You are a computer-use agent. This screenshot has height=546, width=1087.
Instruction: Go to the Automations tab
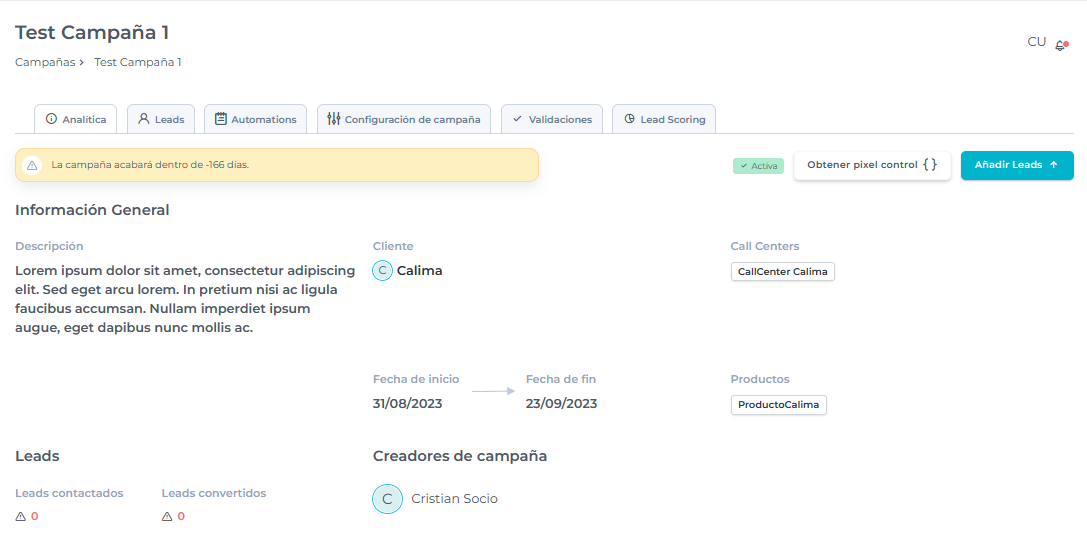point(255,119)
